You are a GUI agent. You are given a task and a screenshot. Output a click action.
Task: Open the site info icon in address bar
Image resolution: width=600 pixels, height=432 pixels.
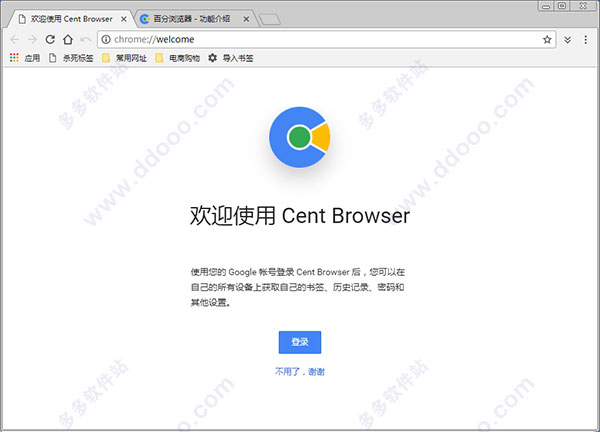106,39
